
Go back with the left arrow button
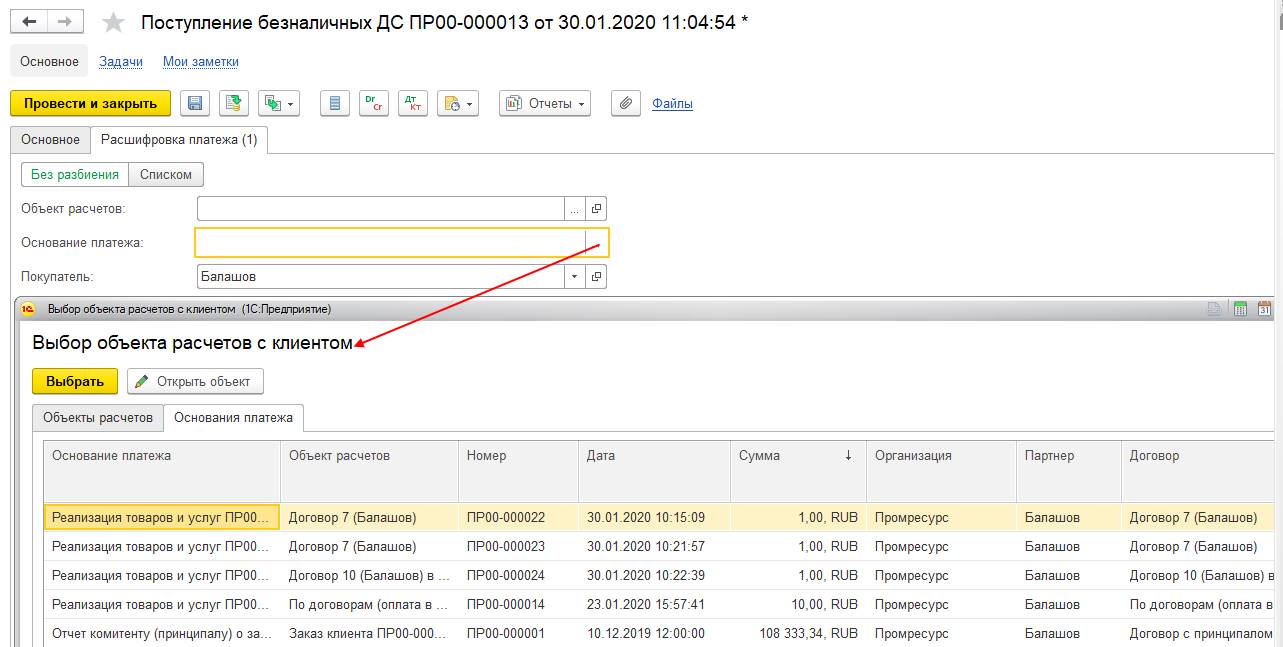pyautogui.click(x=29, y=21)
